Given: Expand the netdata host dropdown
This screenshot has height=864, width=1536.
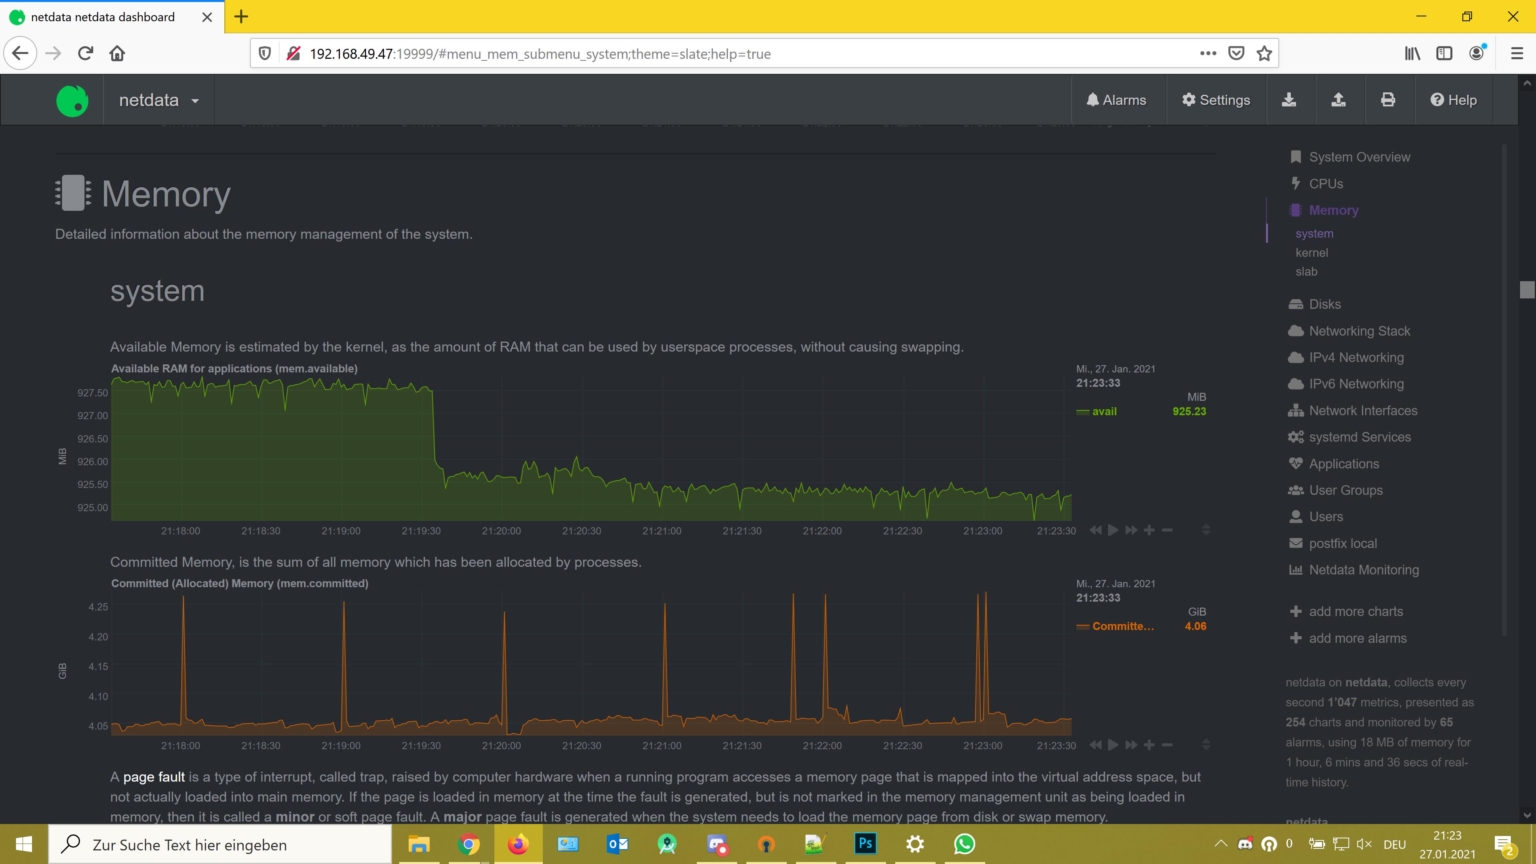Looking at the screenshot, I should pyautogui.click(x=159, y=100).
